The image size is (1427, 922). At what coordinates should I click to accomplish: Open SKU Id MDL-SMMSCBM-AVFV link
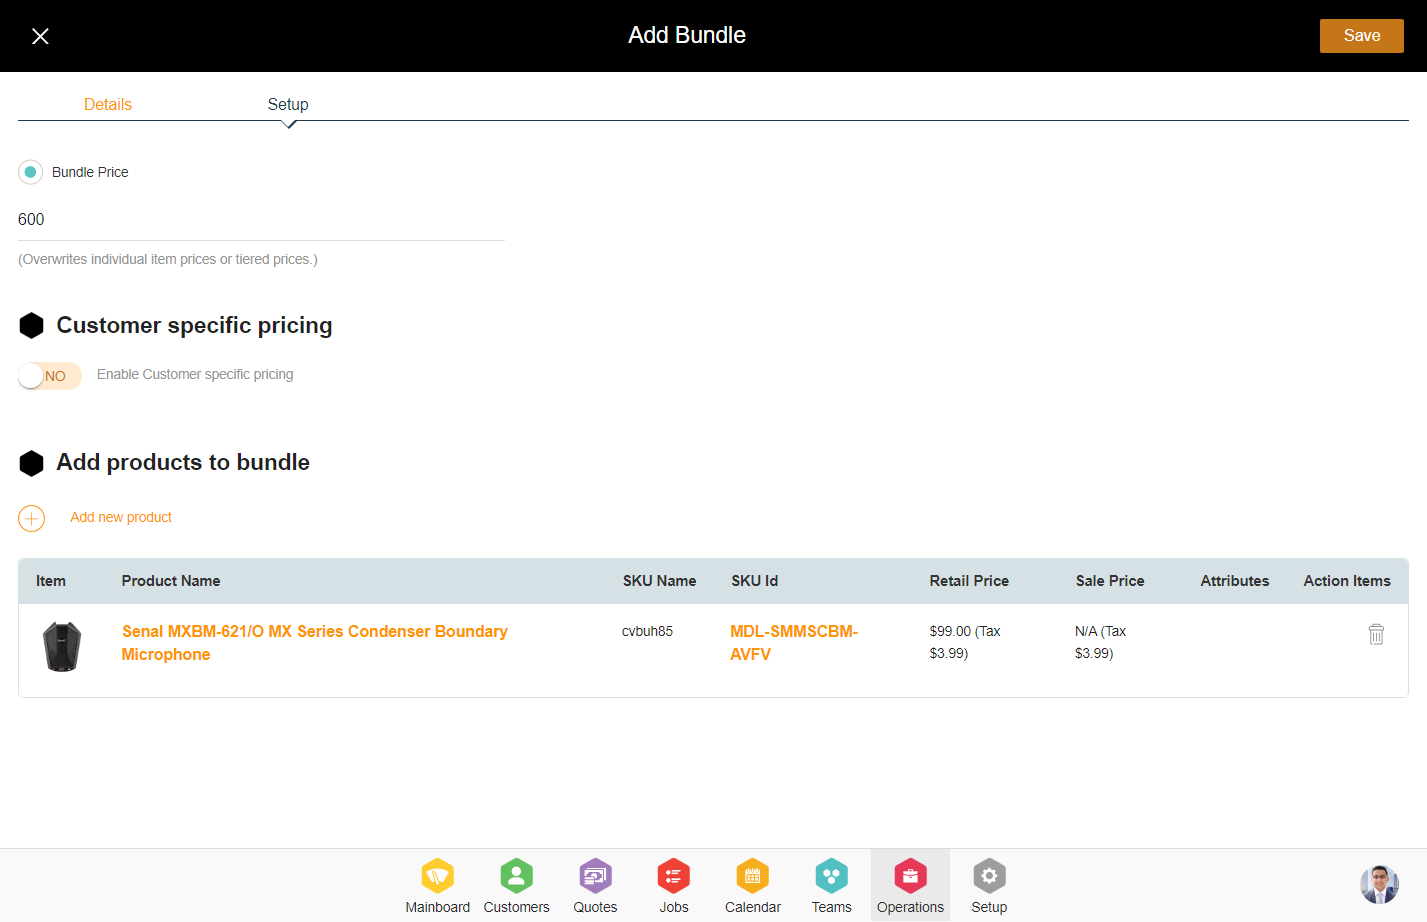click(794, 643)
